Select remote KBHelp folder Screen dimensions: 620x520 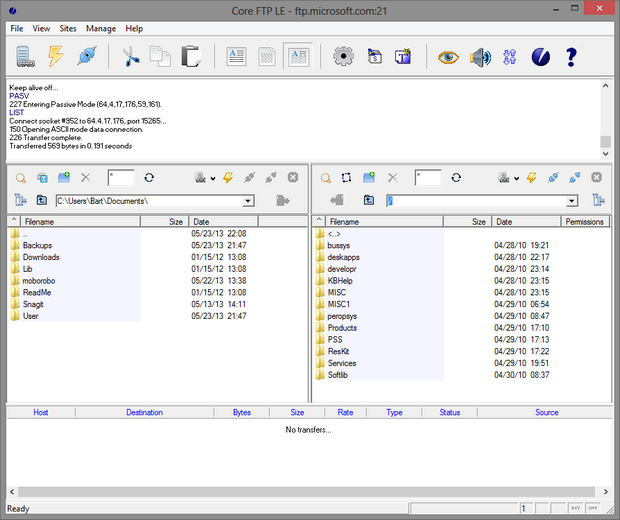[340, 281]
